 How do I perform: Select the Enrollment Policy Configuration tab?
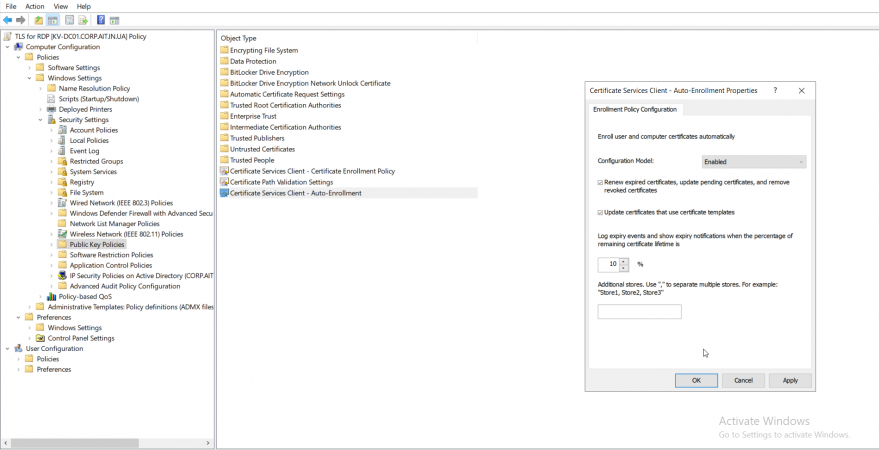click(635, 109)
